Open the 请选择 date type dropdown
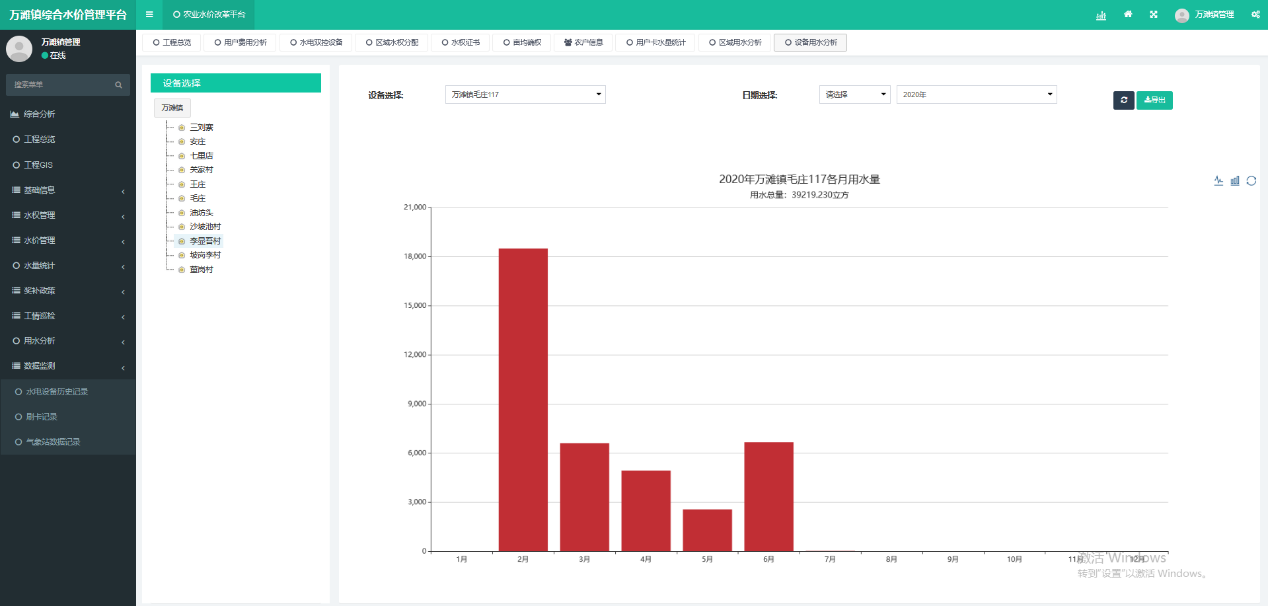This screenshot has width=1268, height=606. tap(854, 94)
